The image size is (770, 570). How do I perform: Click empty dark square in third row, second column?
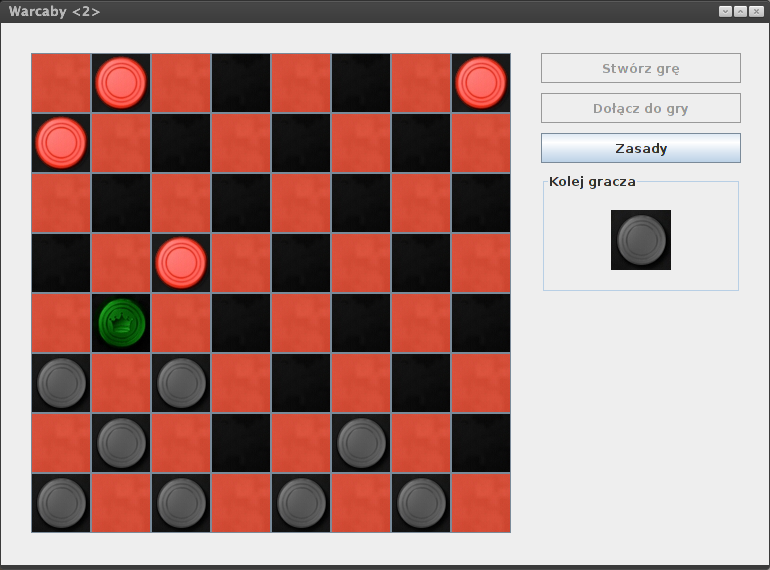click(121, 203)
